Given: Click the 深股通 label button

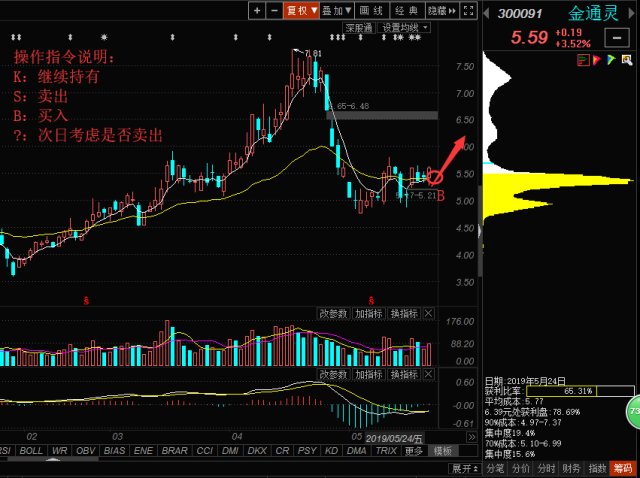Looking at the screenshot, I should [x=359, y=27].
